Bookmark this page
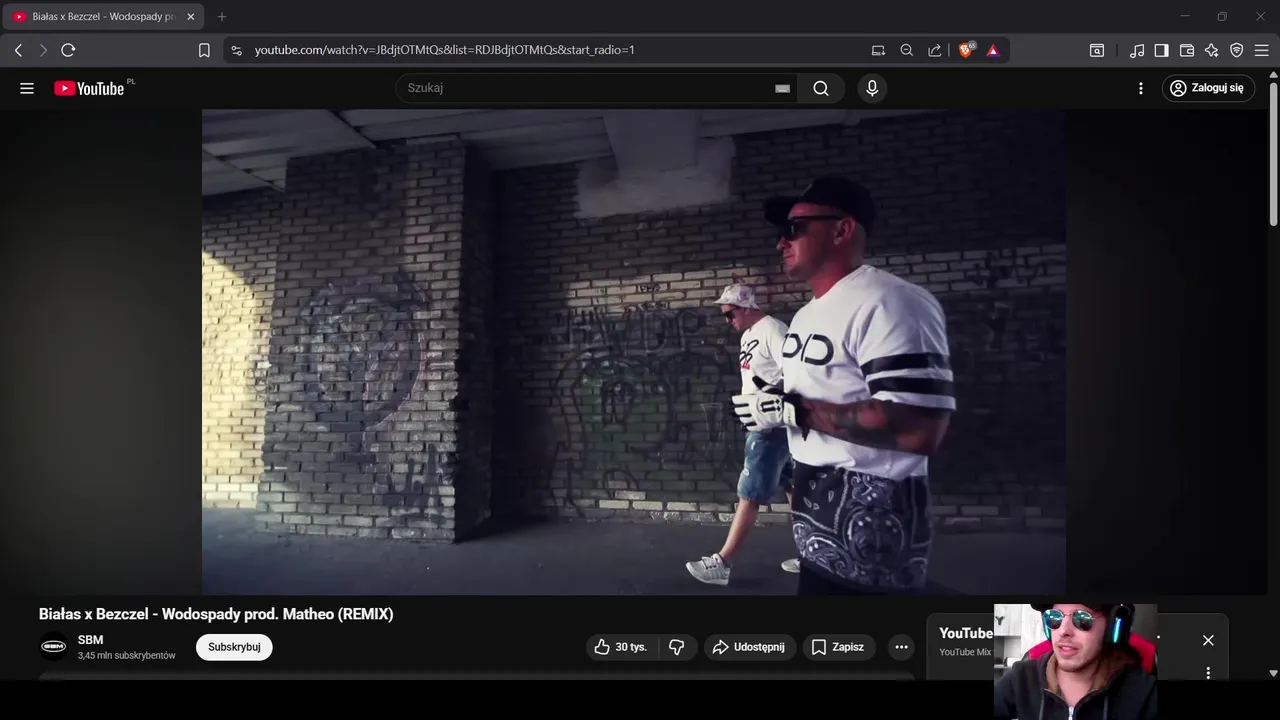Viewport: 1280px width, 720px height. pos(204,50)
